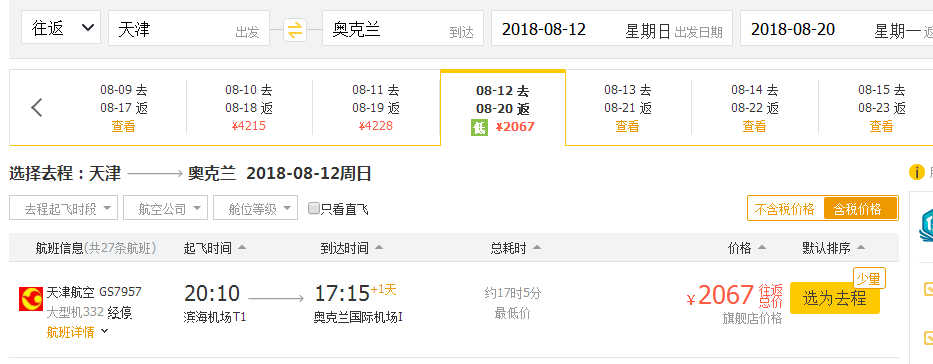Sort by arrival time arrow

379,248
